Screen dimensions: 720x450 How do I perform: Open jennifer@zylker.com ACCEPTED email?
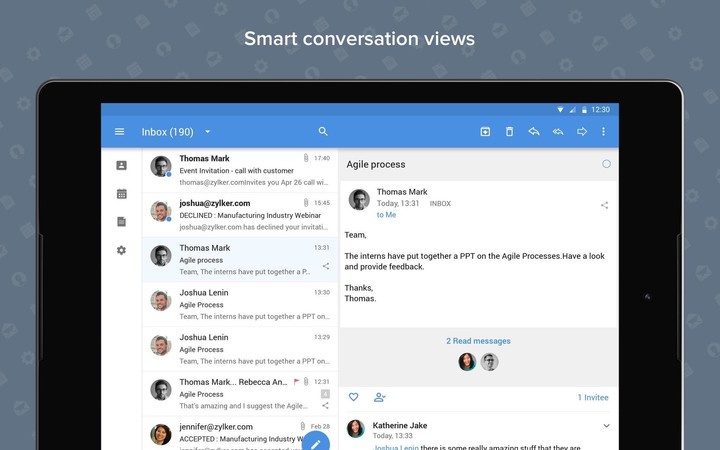point(240,433)
